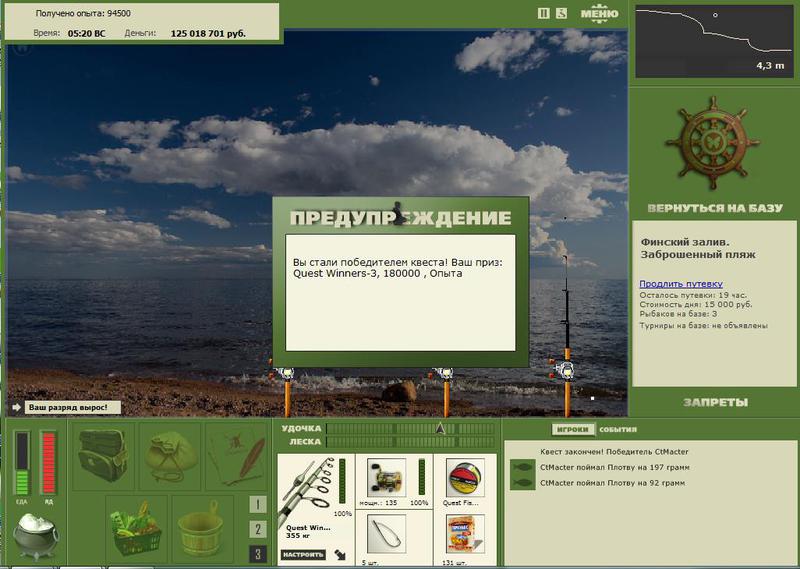800x569 pixels.
Task: Click the ЯД level red bar
Action: (48, 463)
